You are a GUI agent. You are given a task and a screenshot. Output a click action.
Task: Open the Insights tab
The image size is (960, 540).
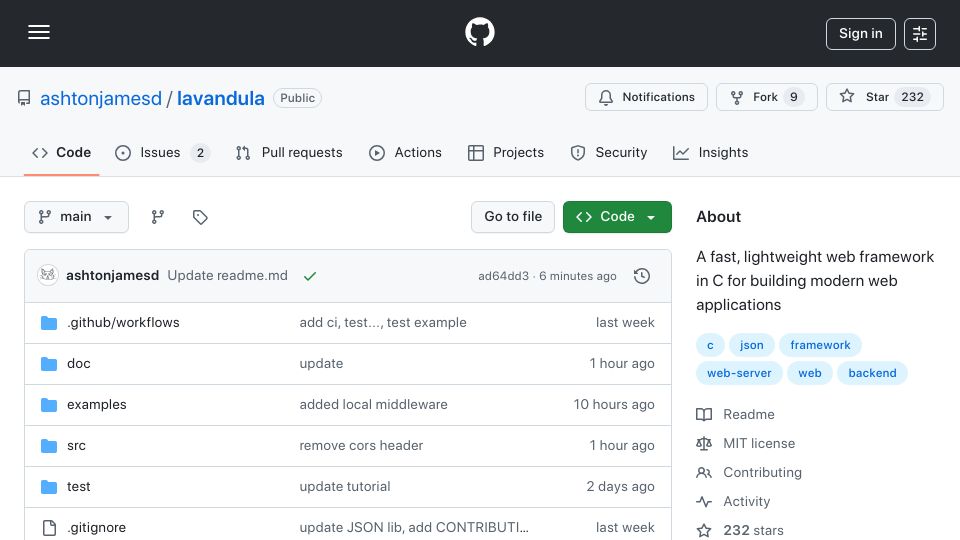710,152
